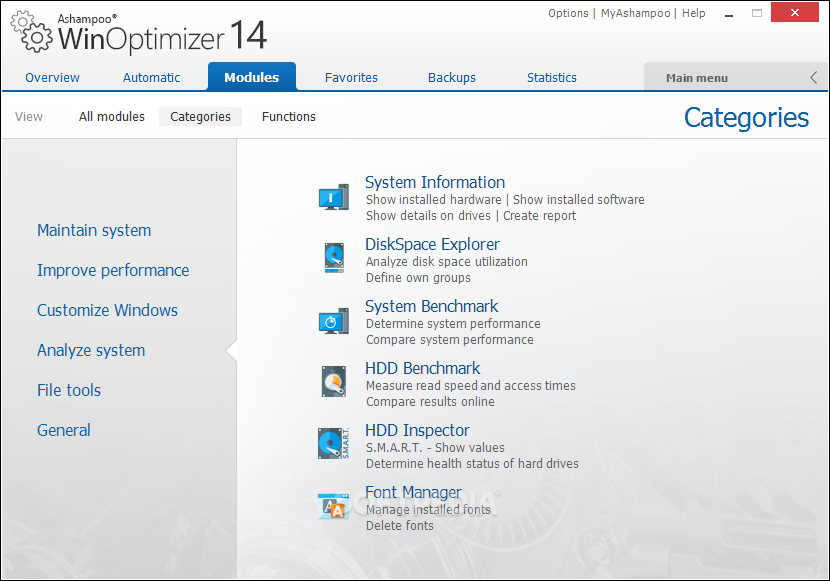Show All modules view
Screen dimensions: 830x581
tap(112, 116)
